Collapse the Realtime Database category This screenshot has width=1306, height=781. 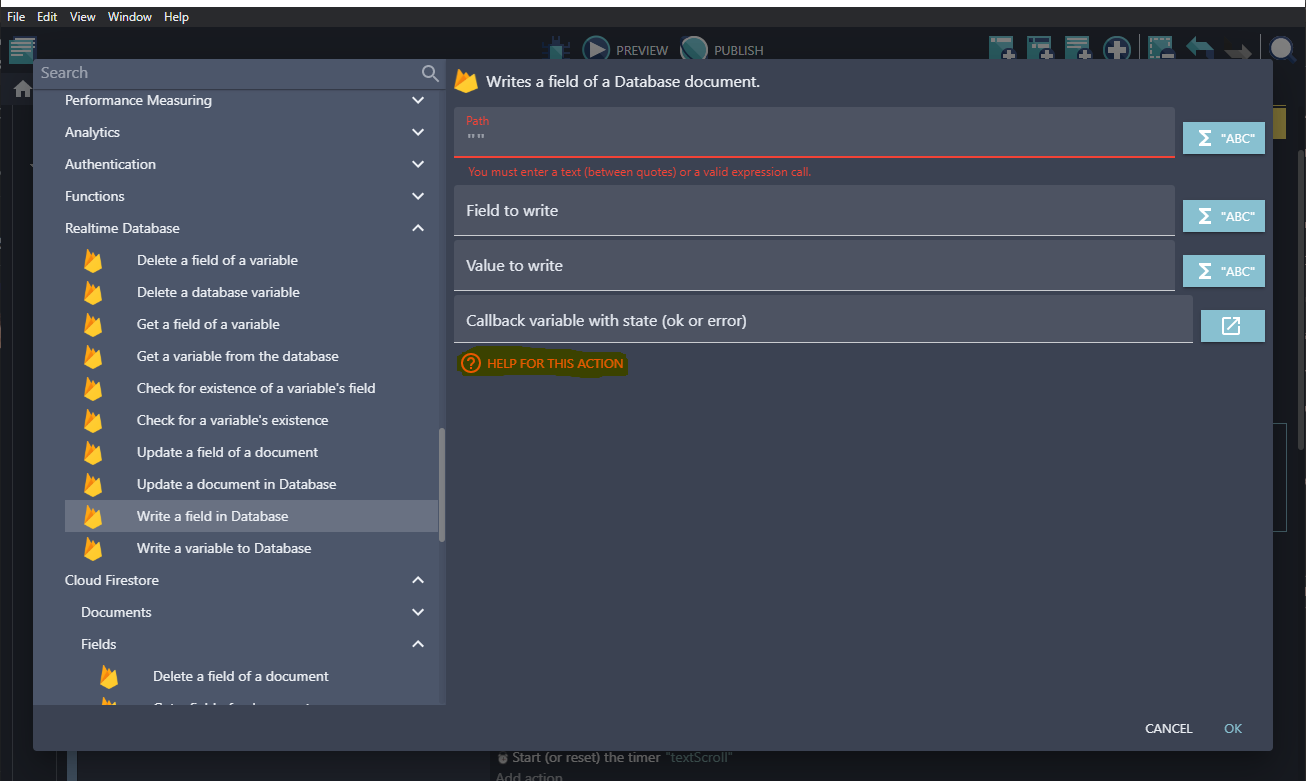(418, 229)
